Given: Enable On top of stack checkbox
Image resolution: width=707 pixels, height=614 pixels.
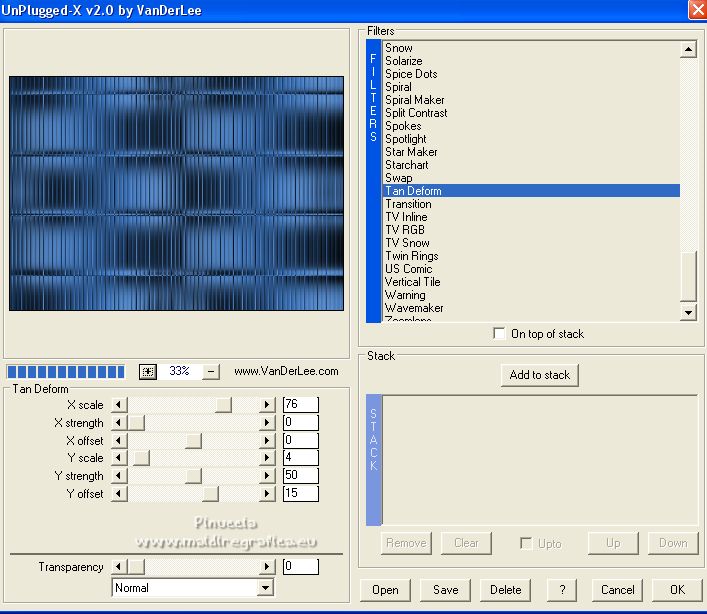Looking at the screenshot, I should pyautogui.click(x=499, y=334).
